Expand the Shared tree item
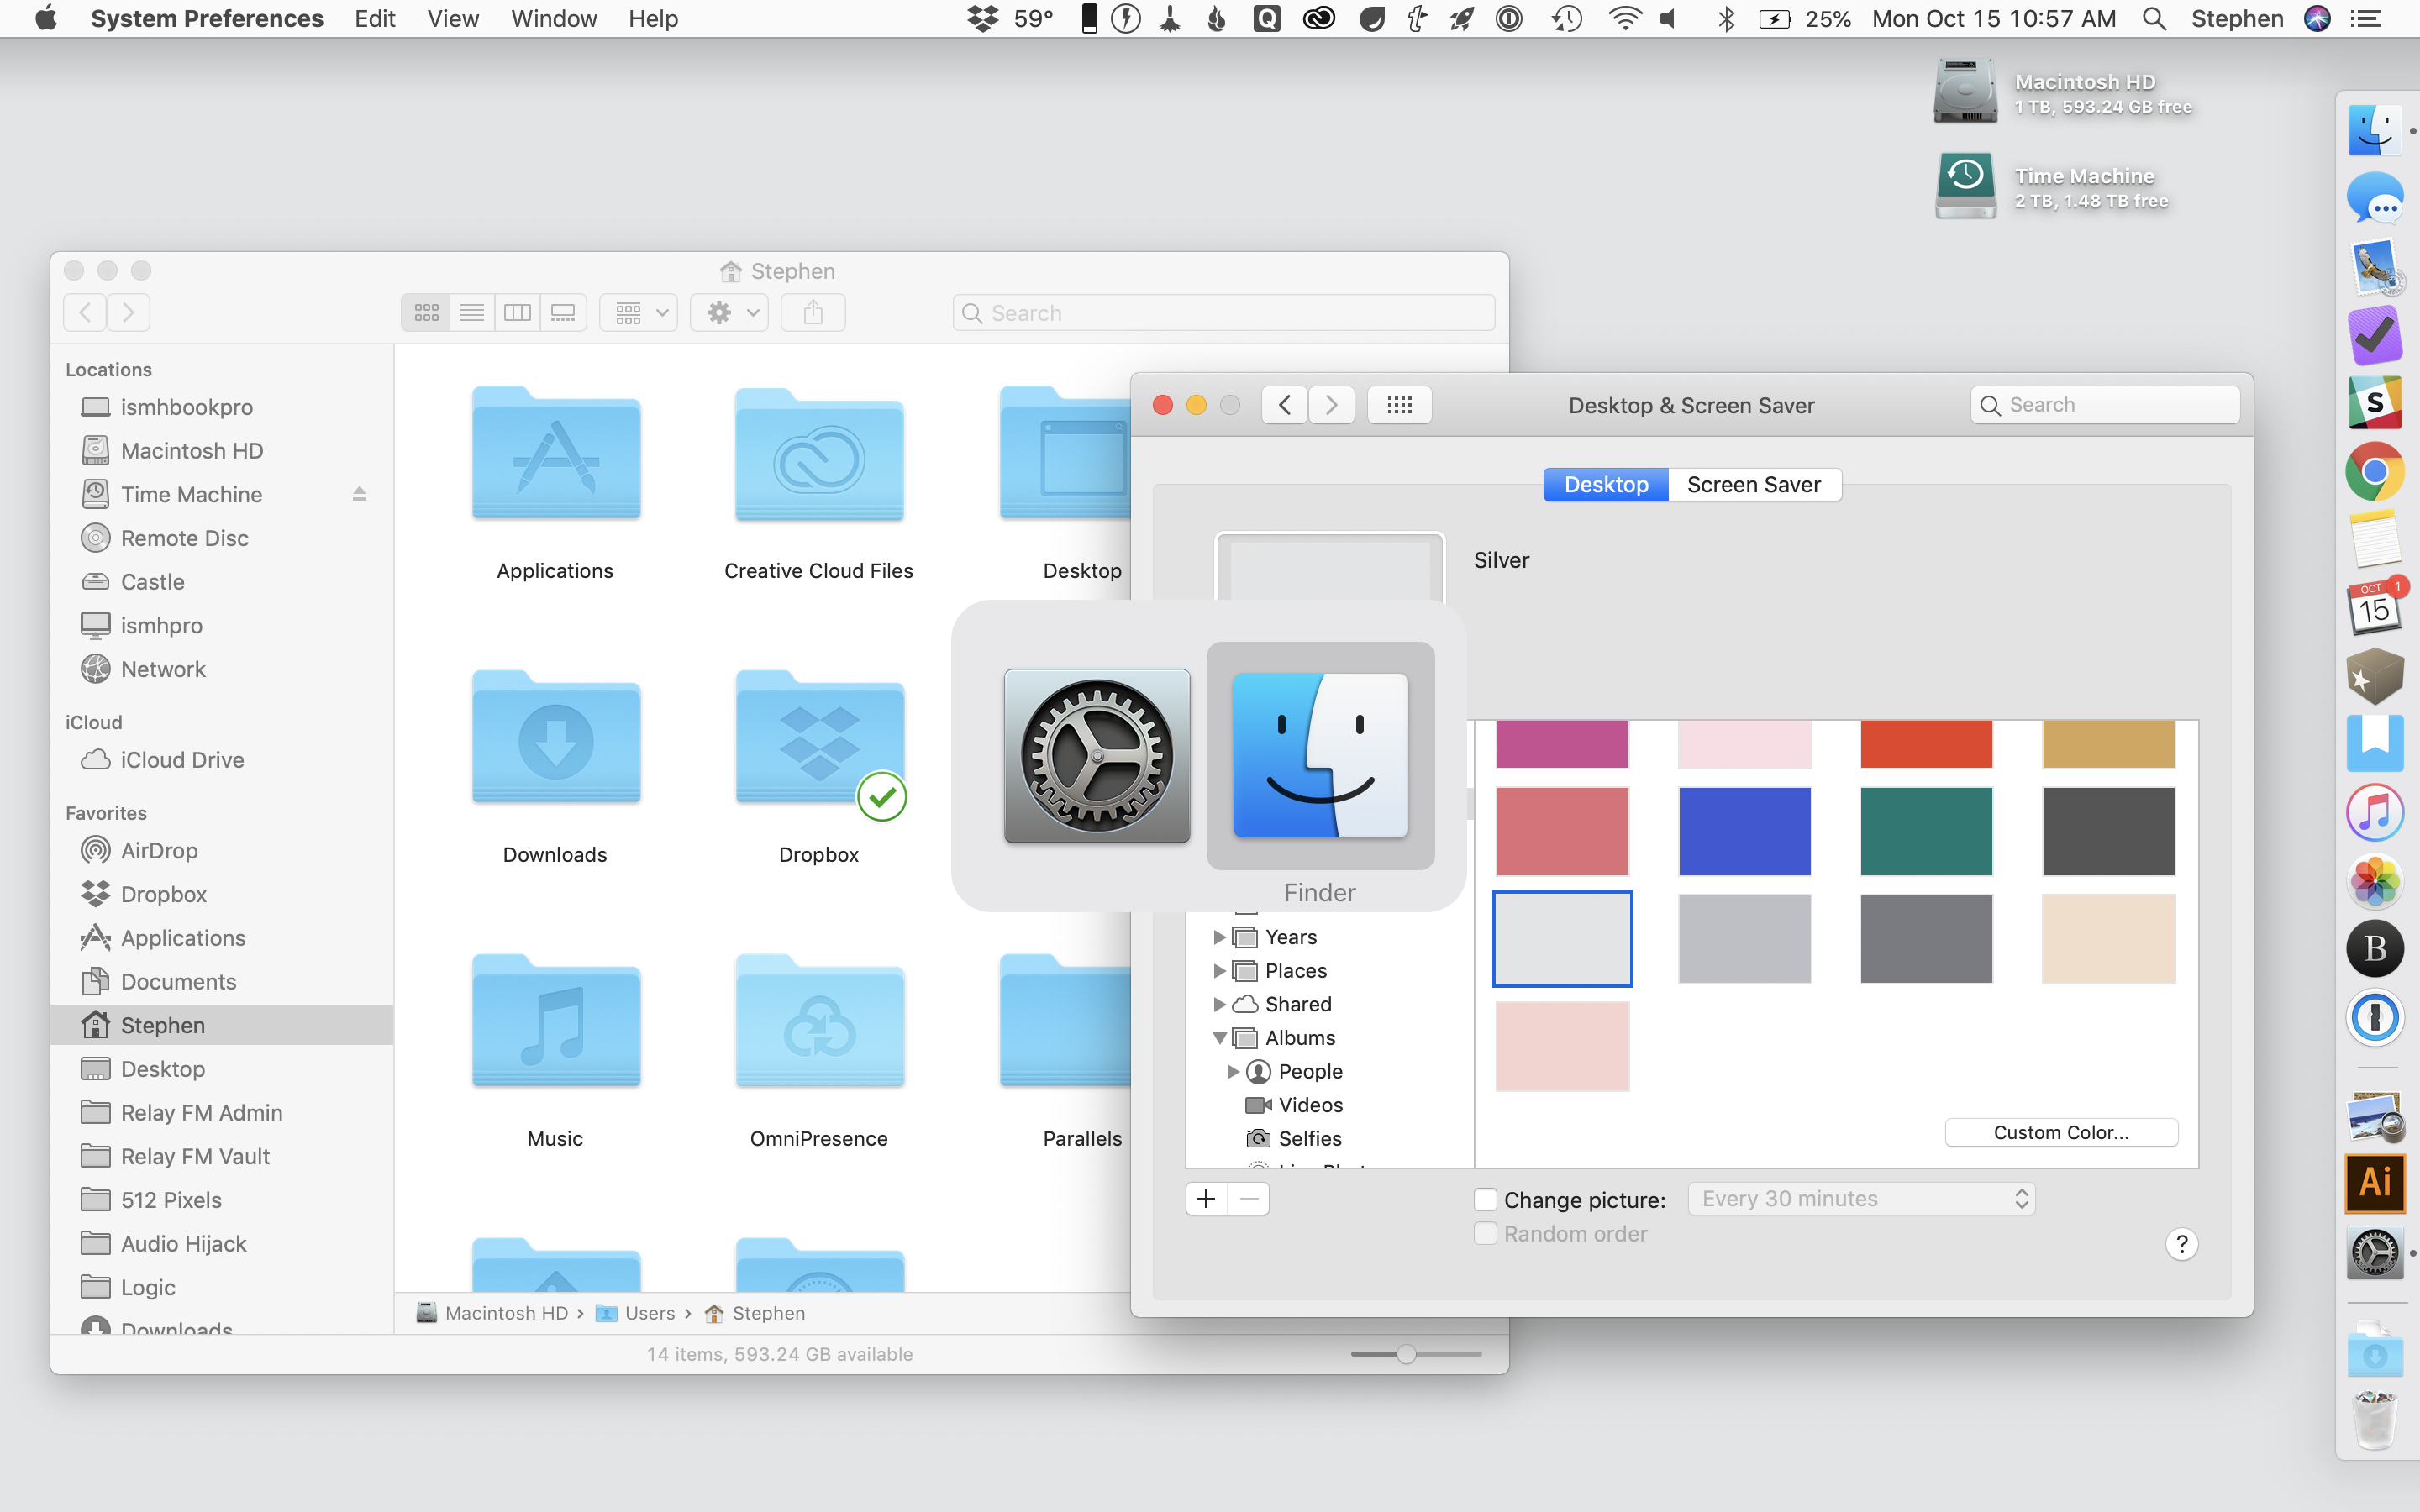This screenshot has width=2420, height=1512. click(x=1218, y=1004)
